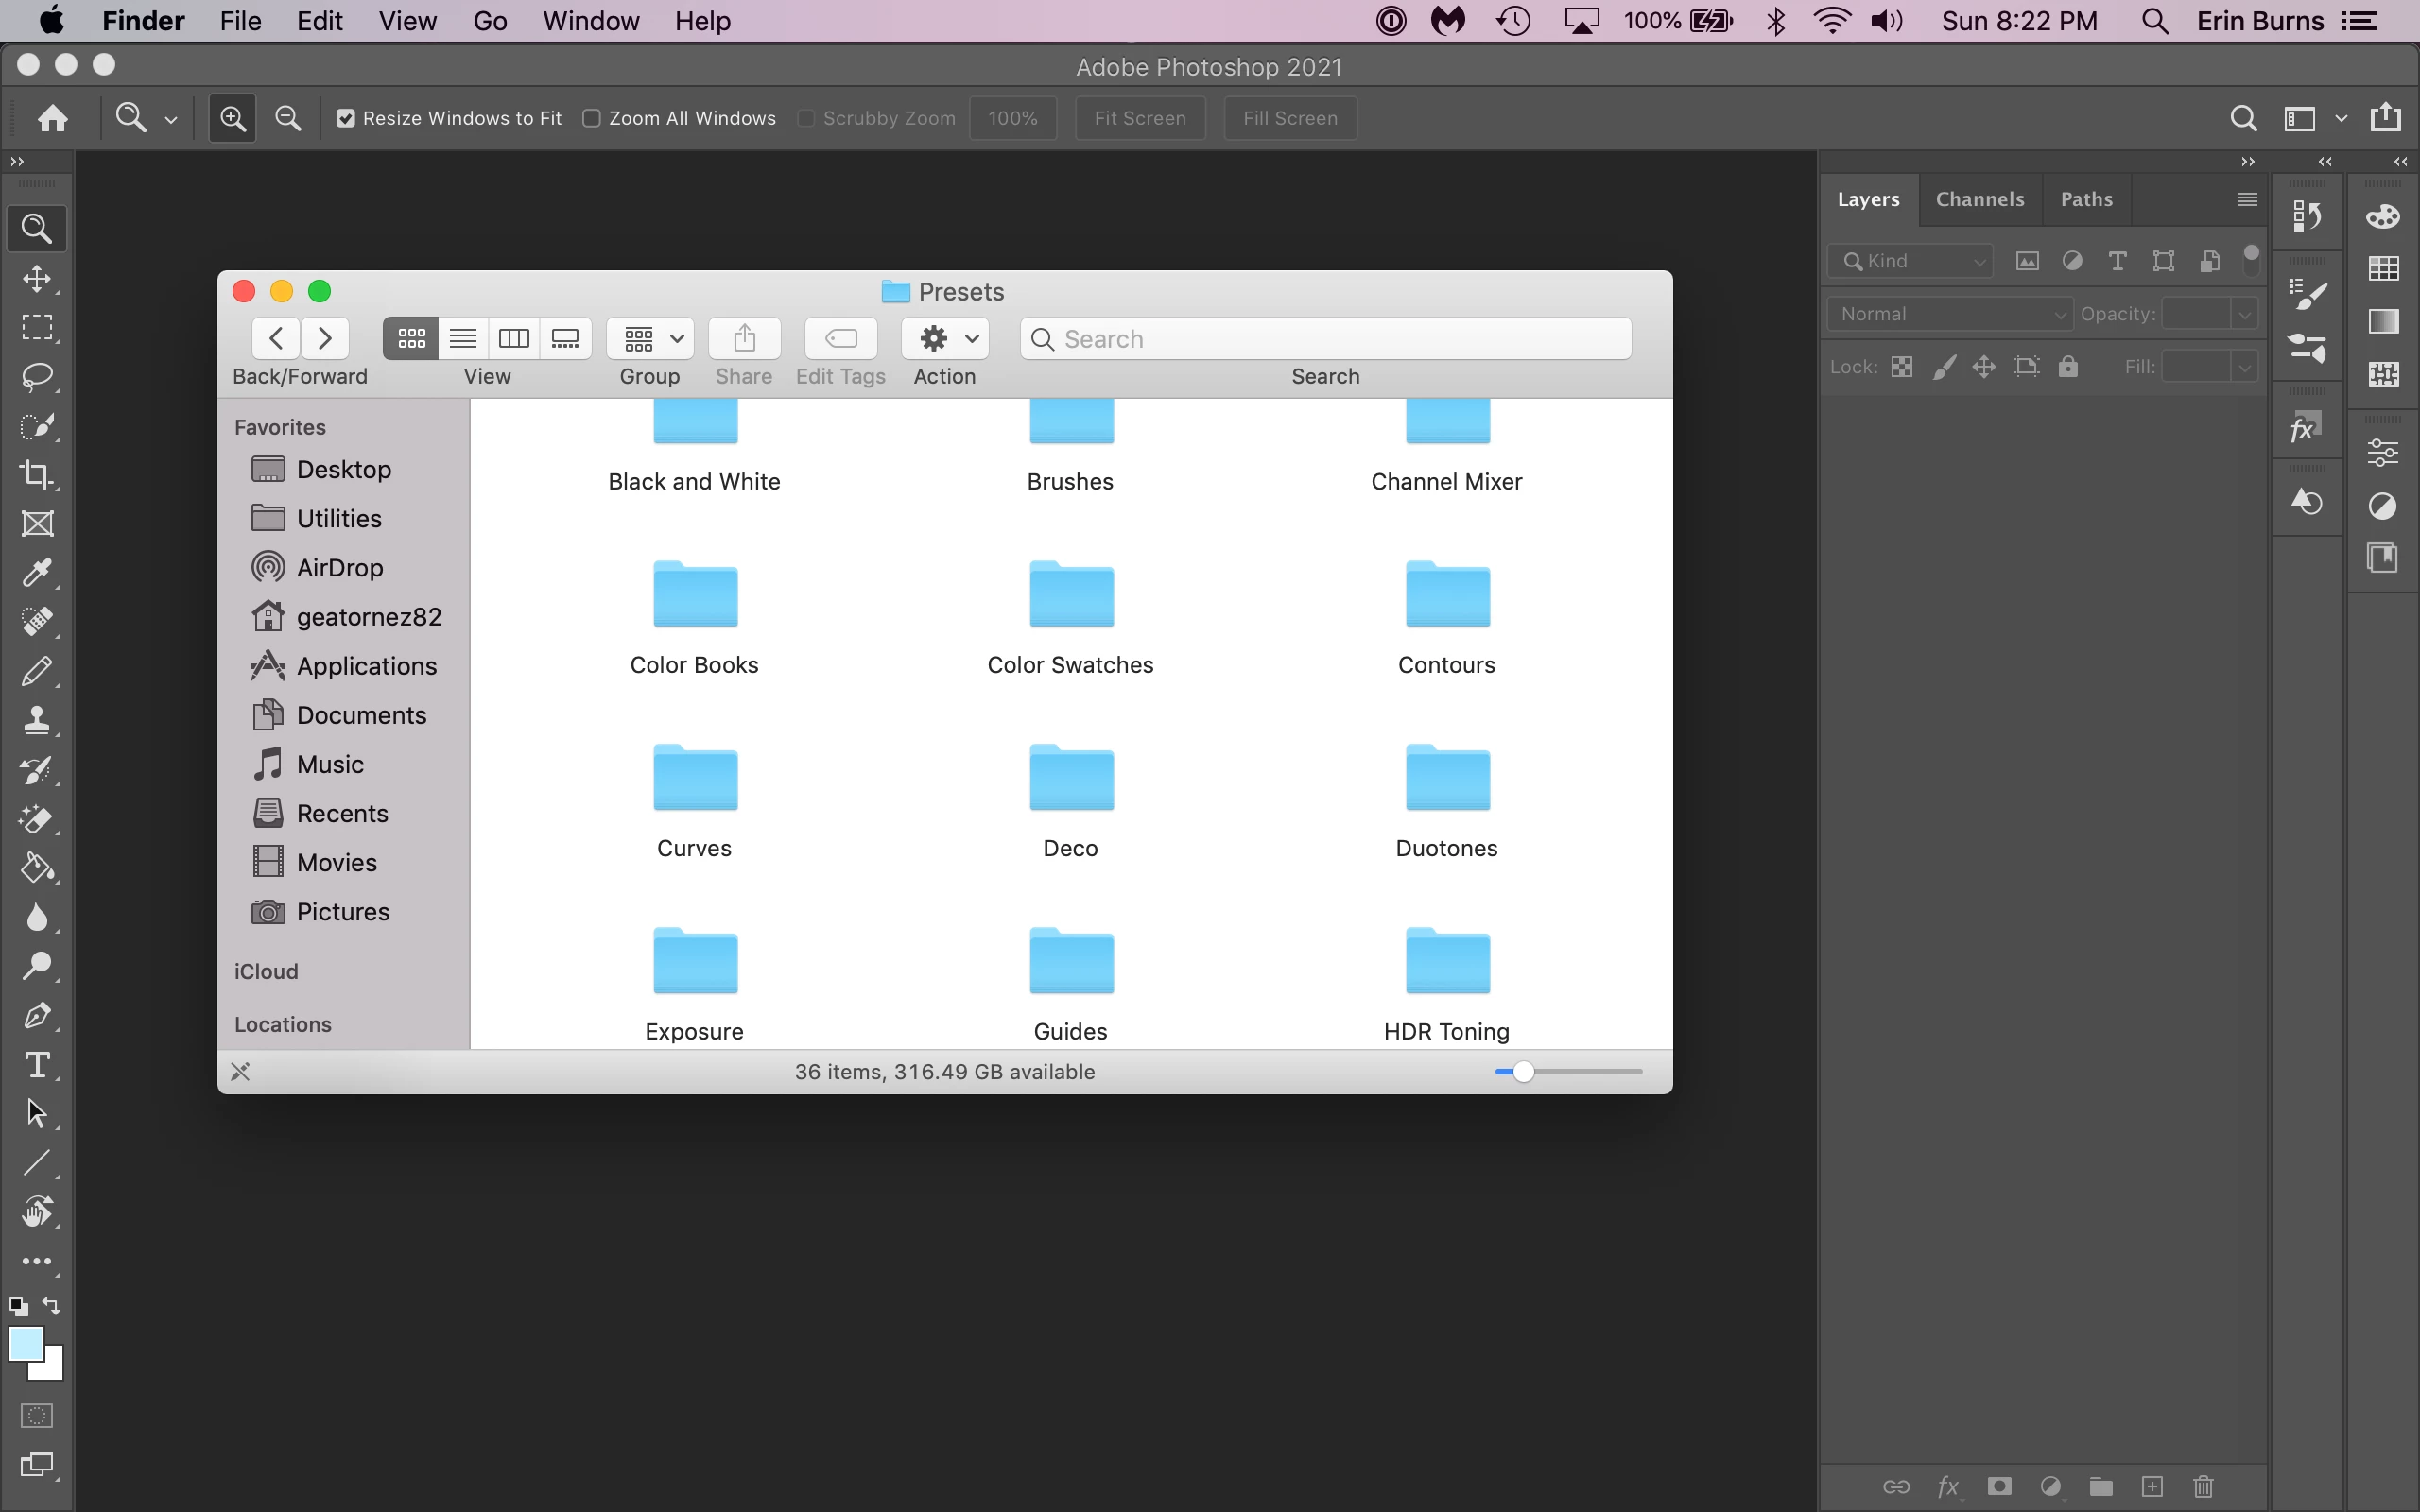Click the Fit Screen button
Viewport: 2420px width, 1512px height.
click(x=1139, y=118)
